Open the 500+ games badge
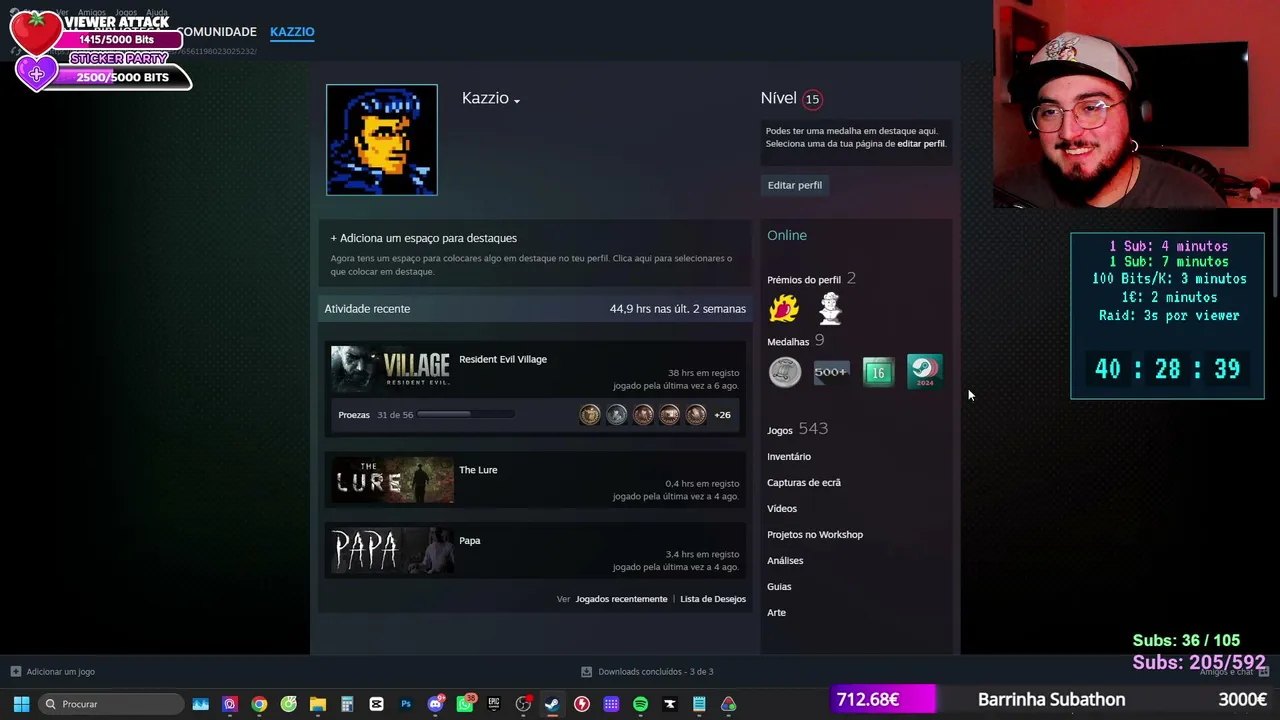 [x=831, y=372]
